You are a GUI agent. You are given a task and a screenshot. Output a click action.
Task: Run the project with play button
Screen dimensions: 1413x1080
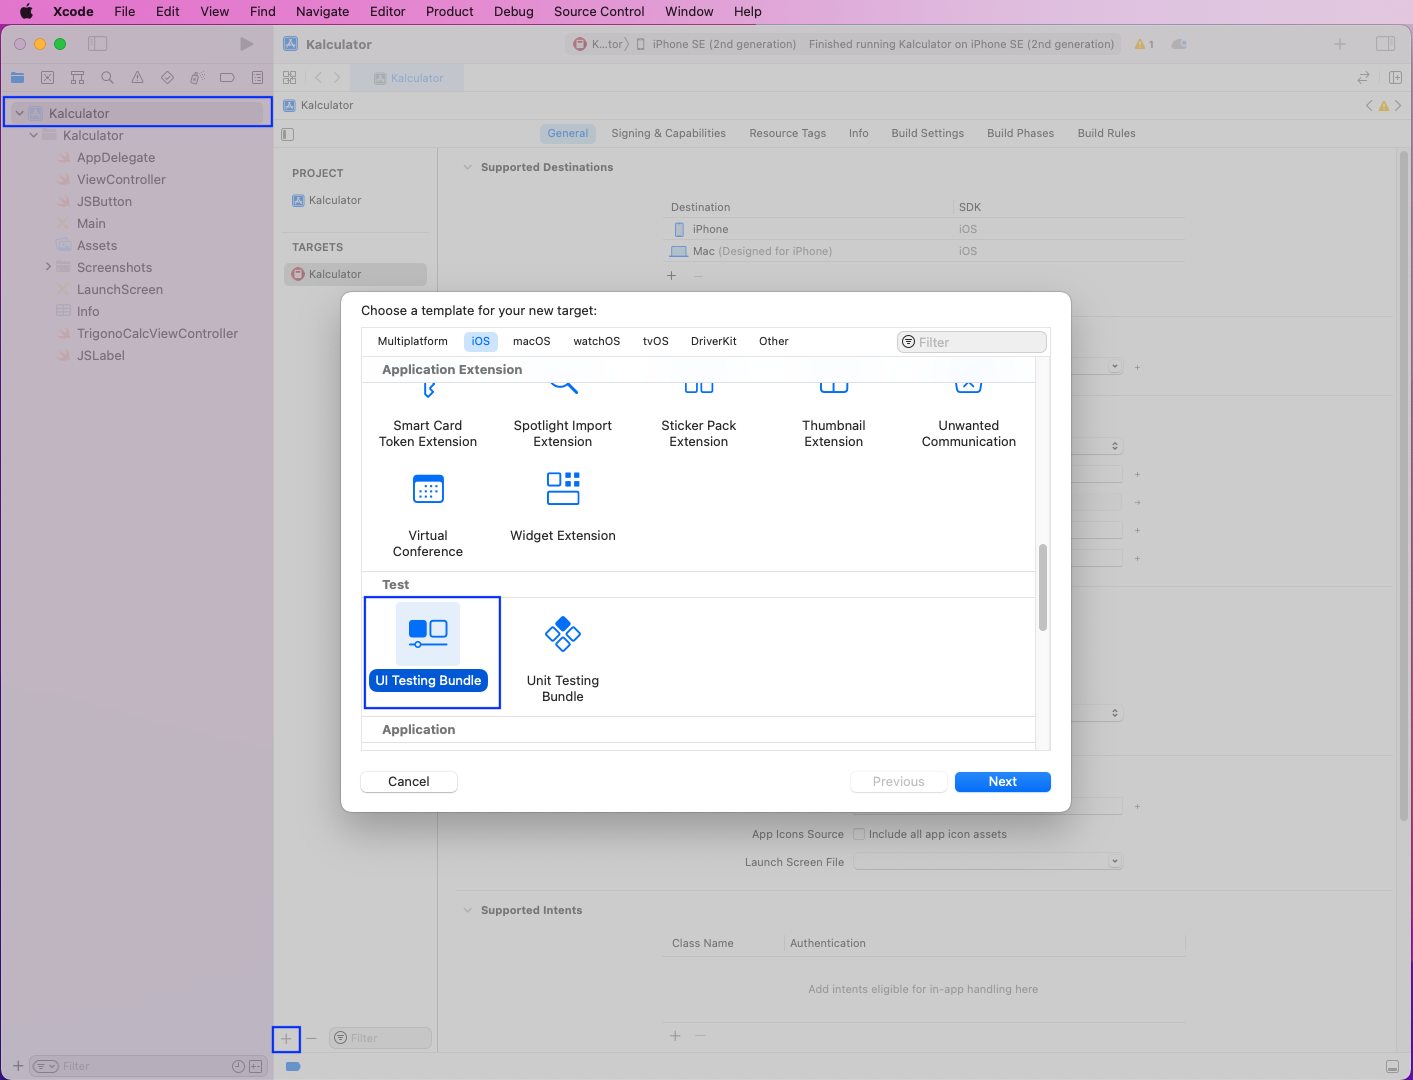246,44
